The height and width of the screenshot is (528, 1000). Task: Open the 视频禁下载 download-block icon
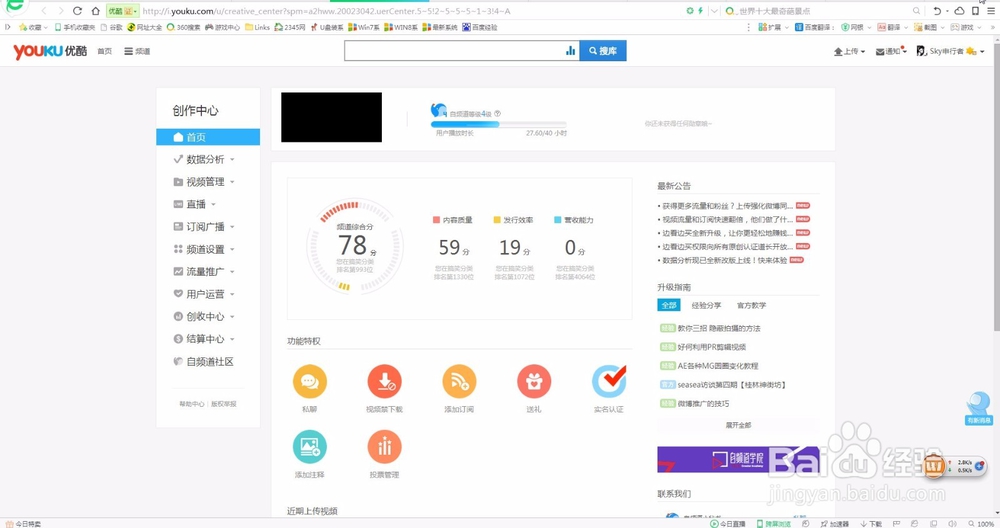point(385,381)
